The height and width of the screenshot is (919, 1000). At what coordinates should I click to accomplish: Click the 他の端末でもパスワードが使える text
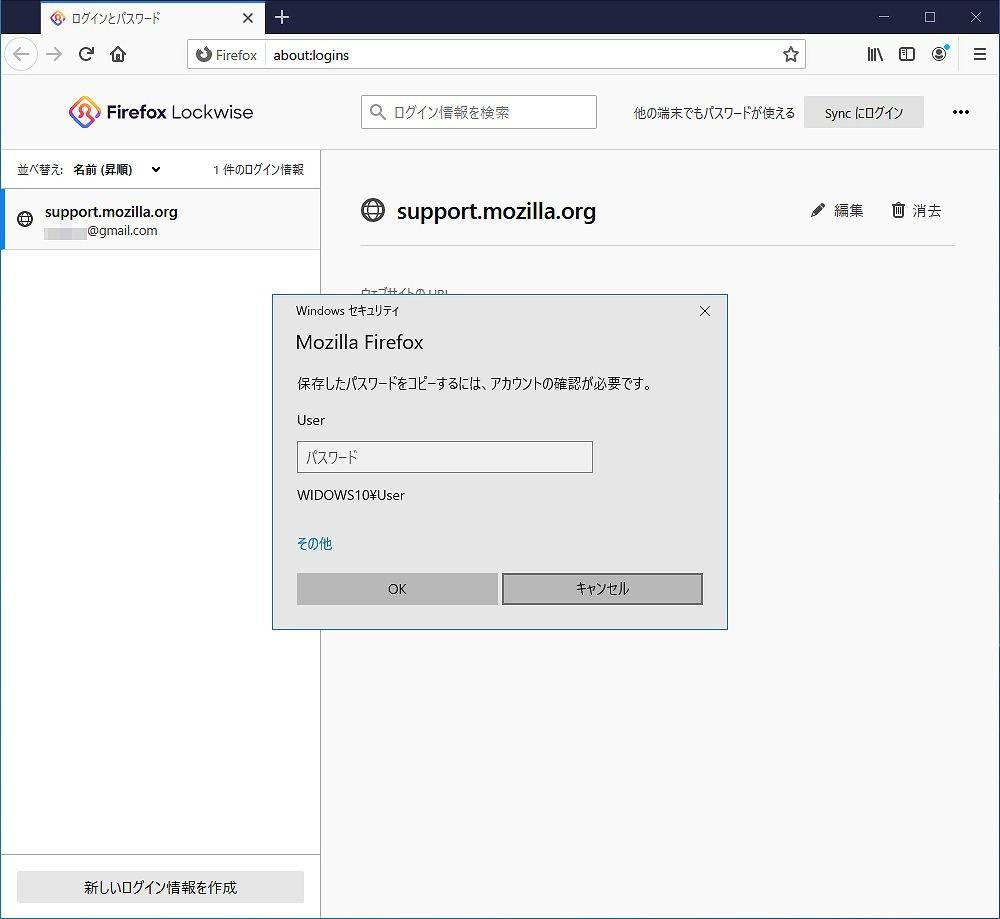click(x=714, y=113)
